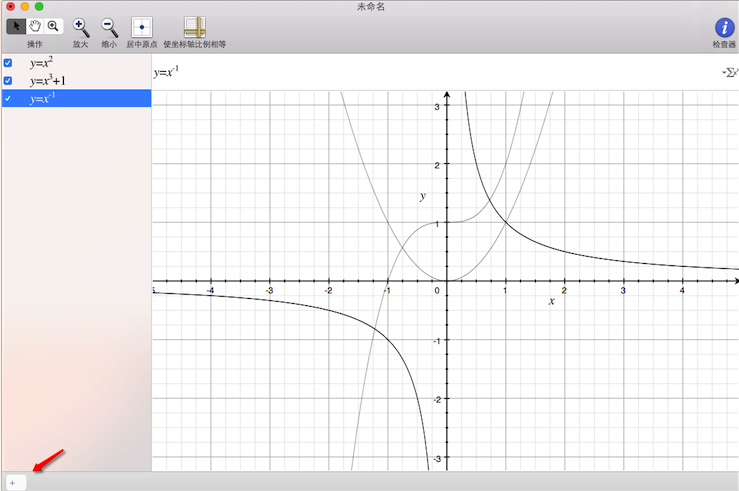Toggle the y=x⁻¹ equation checkbox

[x=8, y=98]
